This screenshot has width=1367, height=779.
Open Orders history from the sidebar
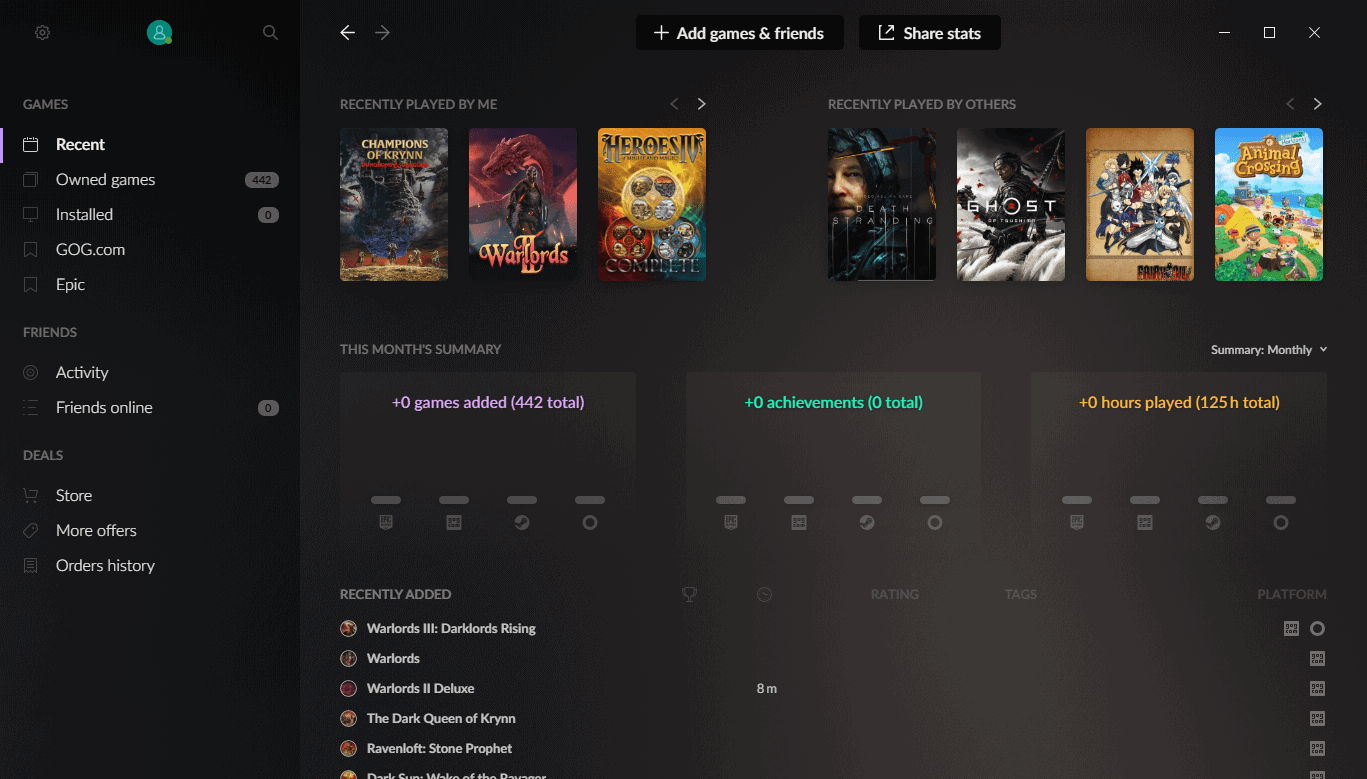pyautogui.click(x=105, y=565)
